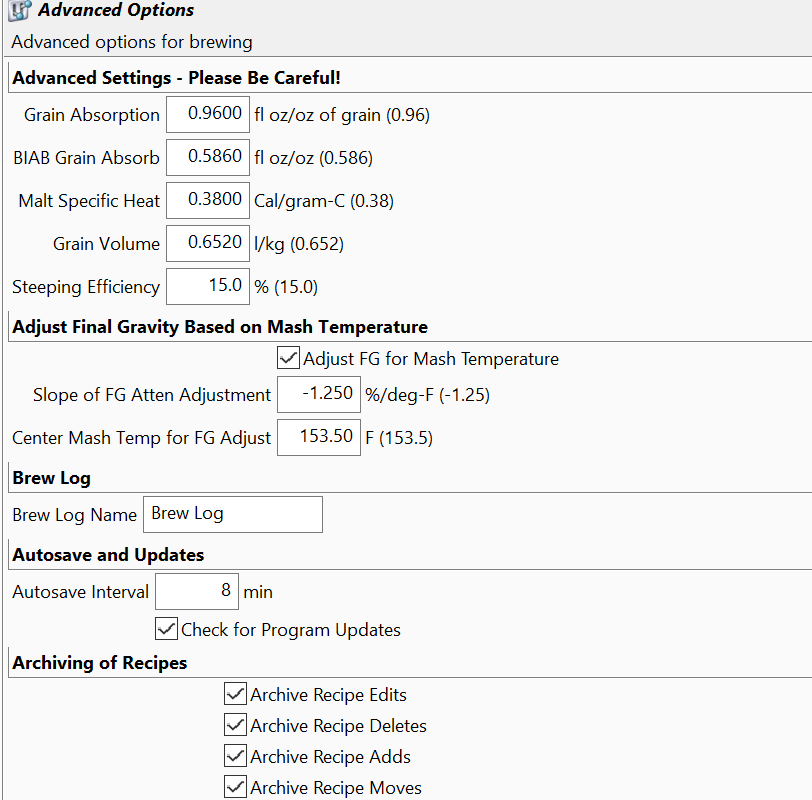The height and width of the screenshot is (800, 812).
Task: Disable Archive Recipe Edits checkbox
Action: coord(235,694)
